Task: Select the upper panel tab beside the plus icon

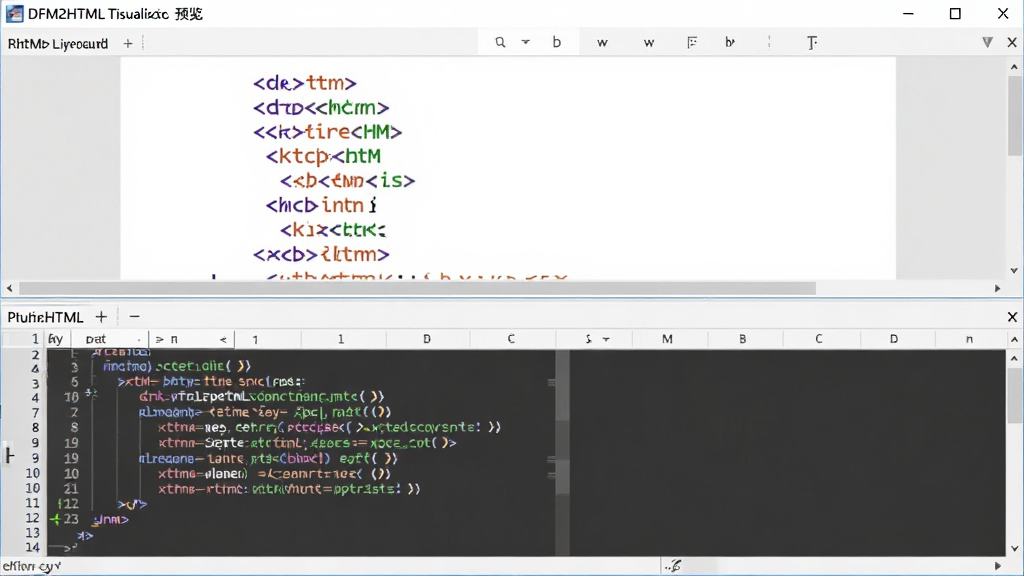Action: click(x=57, y=44)
